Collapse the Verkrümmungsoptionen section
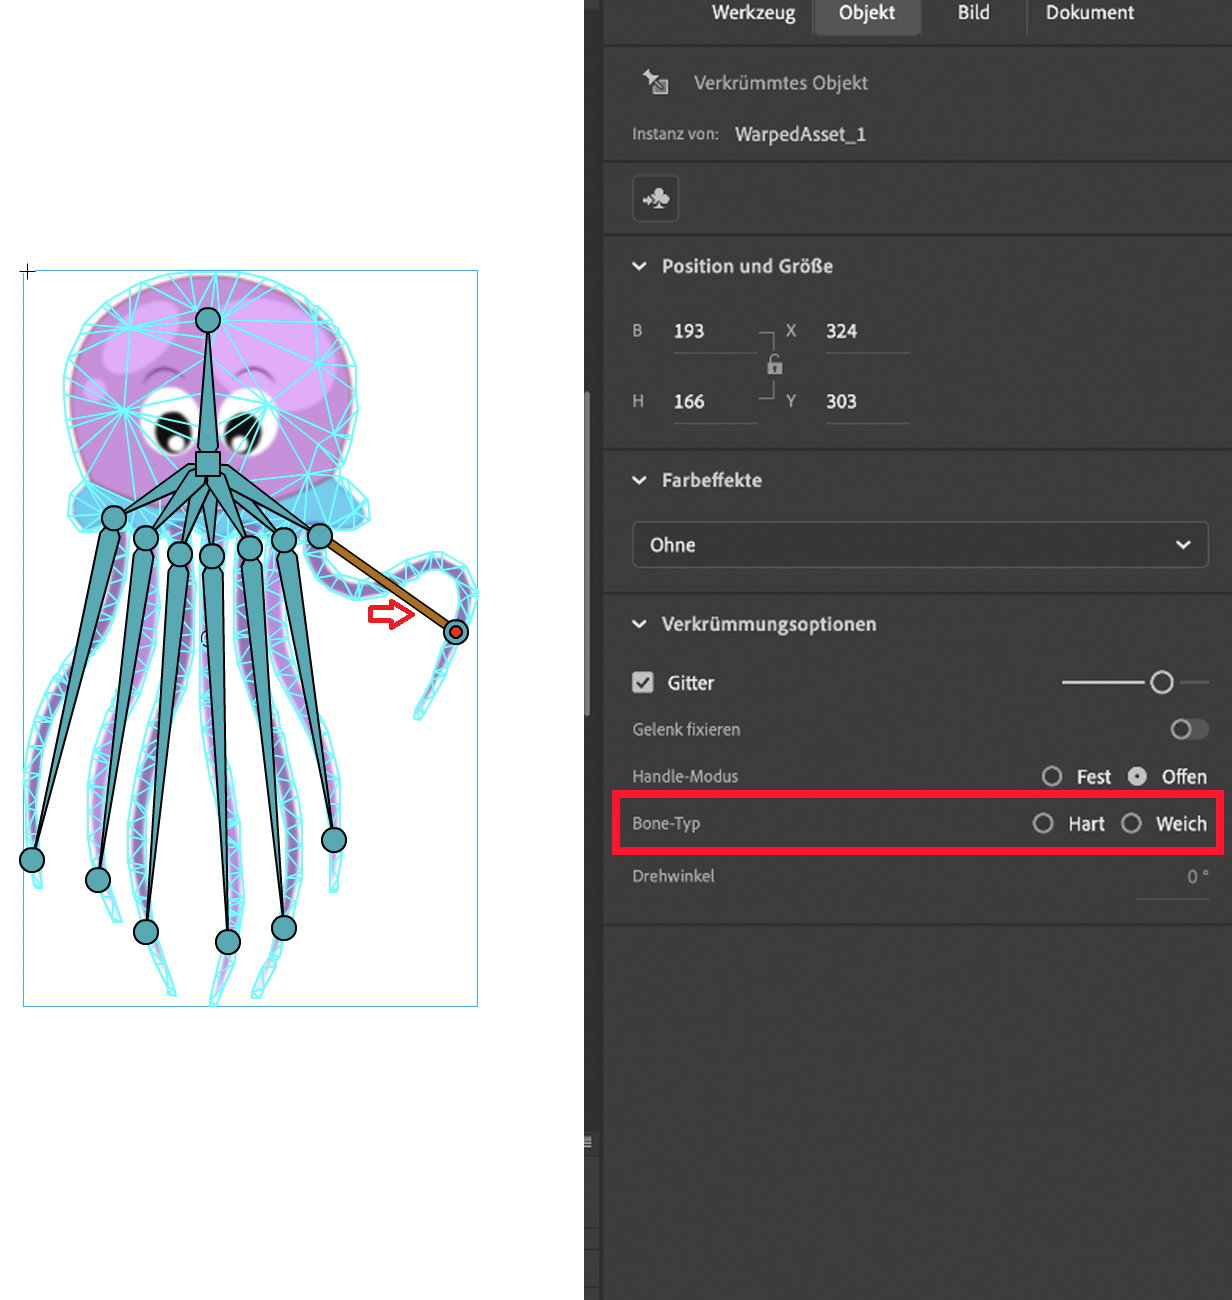Image resolution: width=1232 pixels, height=1300 pixels. pos(639,624)
